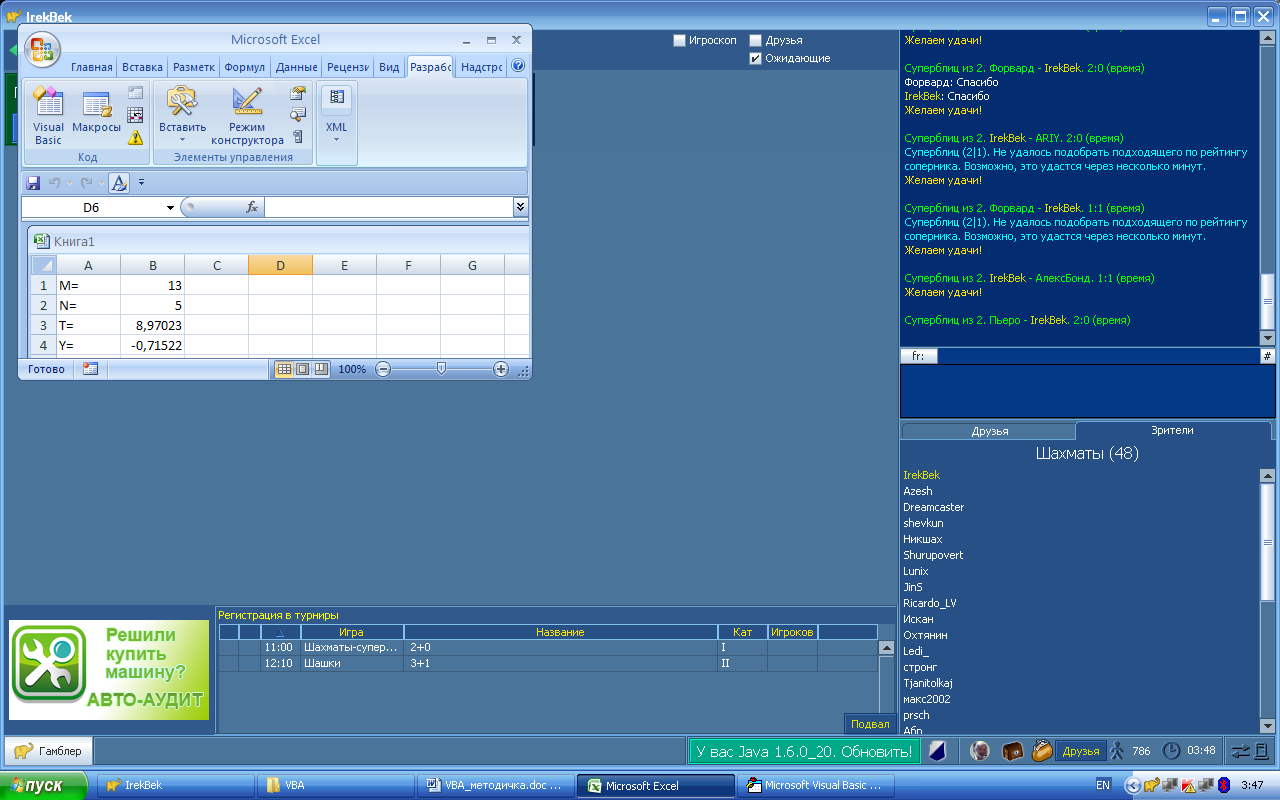The image size is (1280, 800).
Task: Switch to the Данные ribbon tab
Action: point(296,67)
